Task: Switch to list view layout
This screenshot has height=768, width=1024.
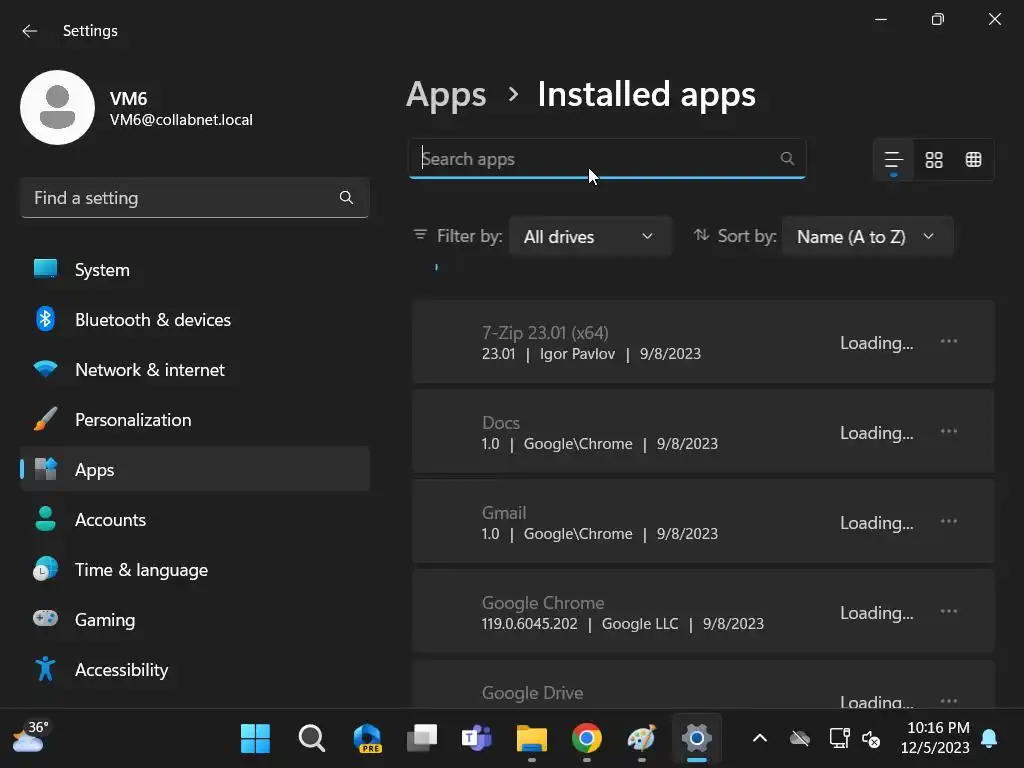Action: tap(893, 159)
